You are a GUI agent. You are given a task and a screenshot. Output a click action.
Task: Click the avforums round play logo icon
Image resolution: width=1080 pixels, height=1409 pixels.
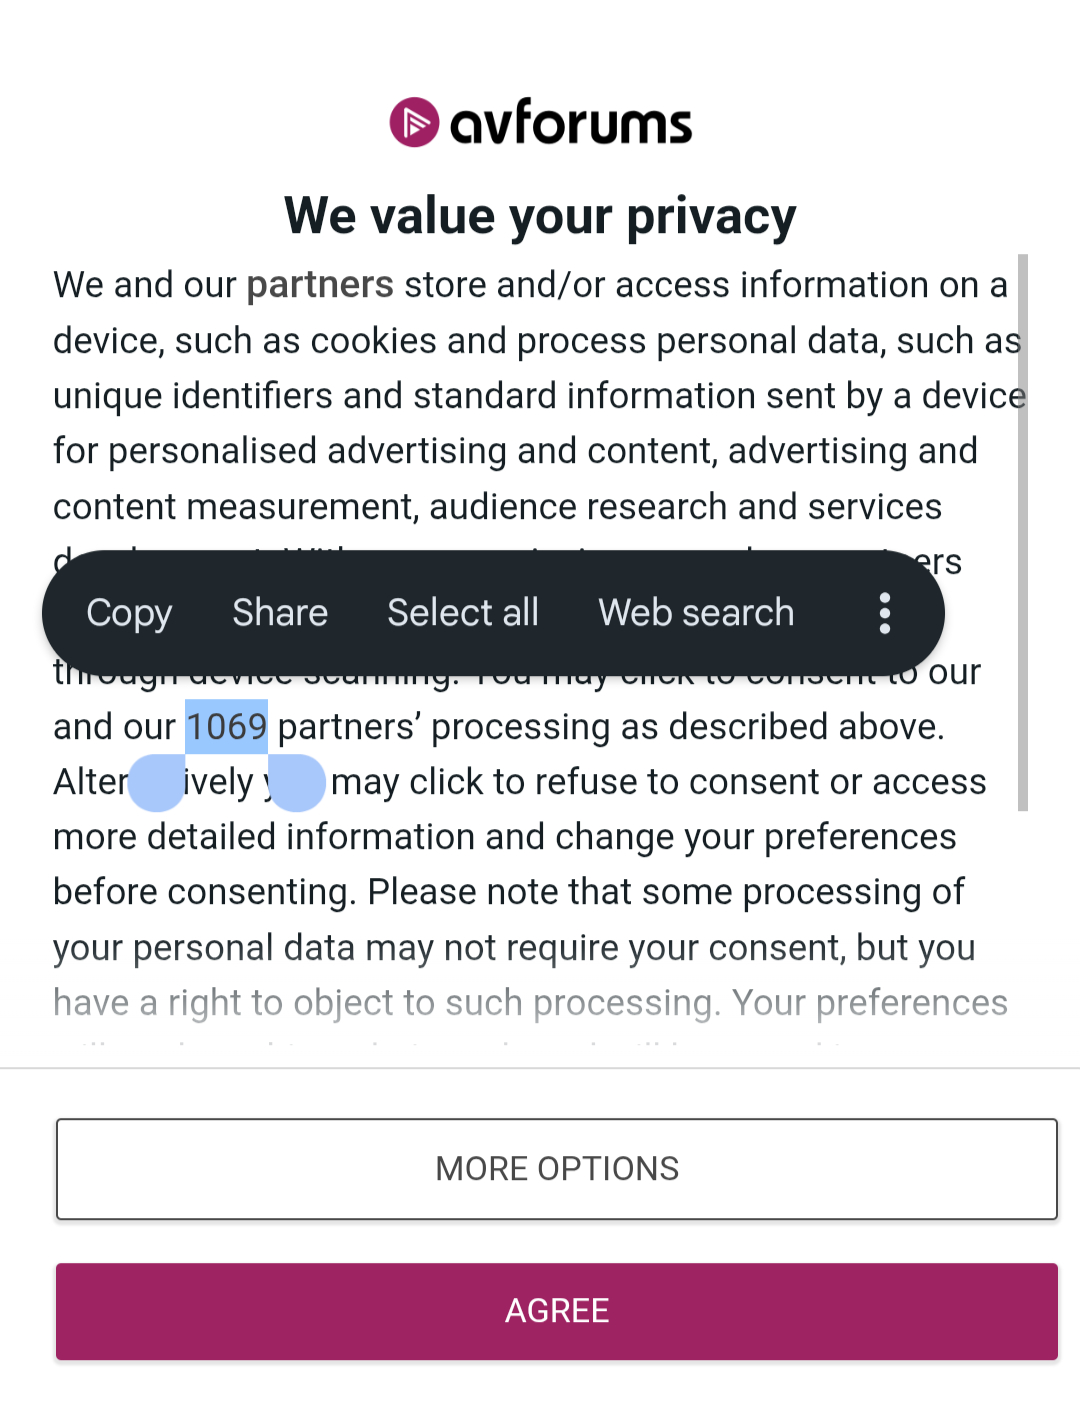pos(414,123)
